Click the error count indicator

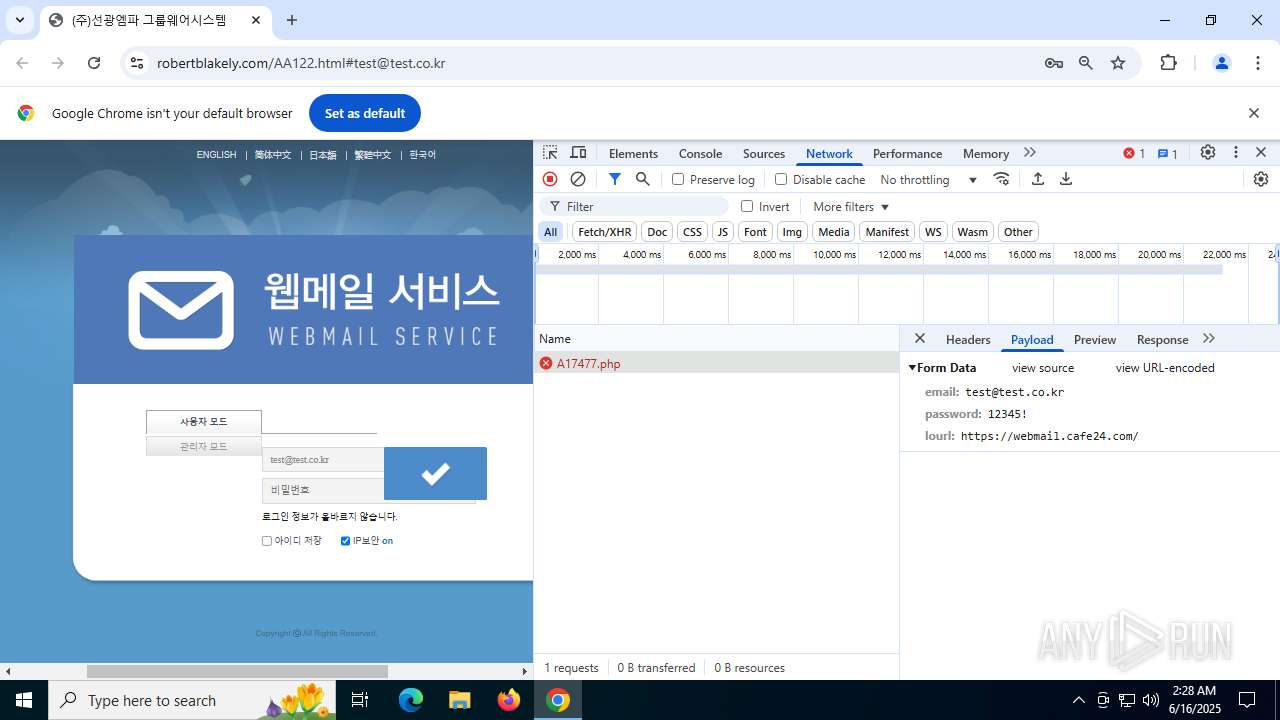(x=1134, y=153)
